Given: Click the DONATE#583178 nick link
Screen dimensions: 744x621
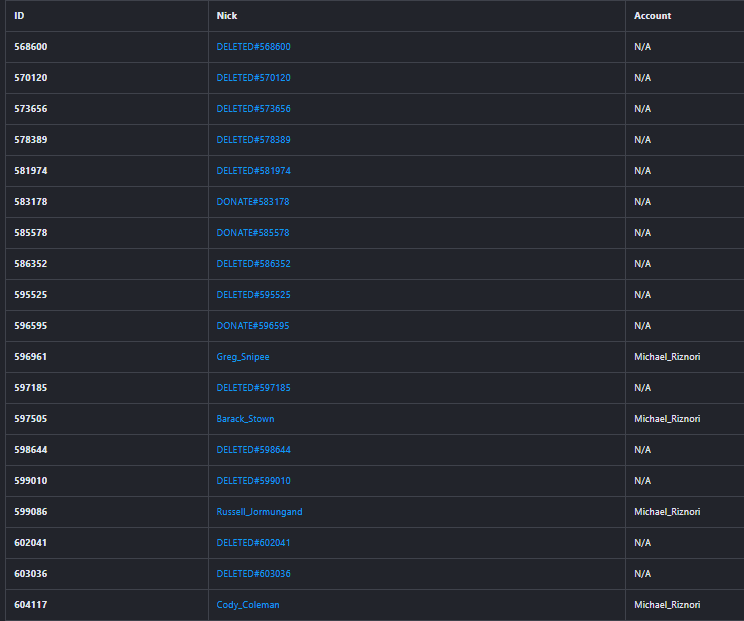Looking at the screenshot, I should [252, 202].
